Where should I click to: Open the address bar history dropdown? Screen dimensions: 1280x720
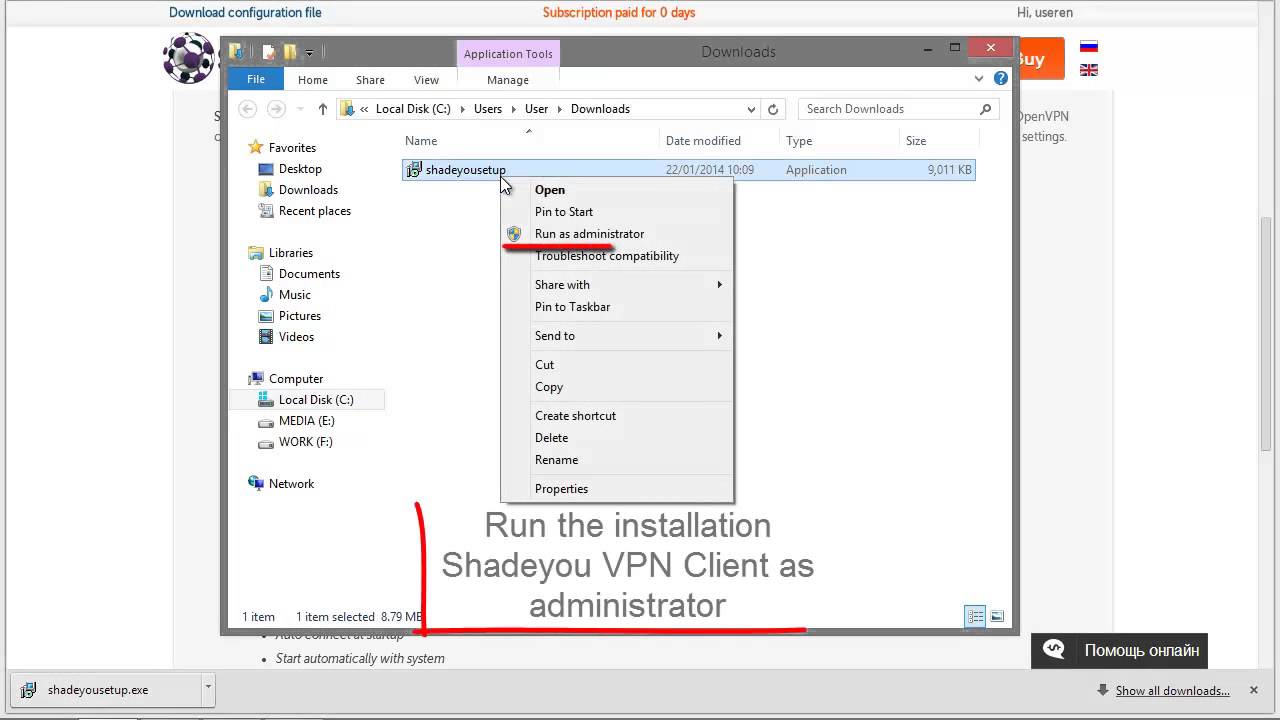tap(751, 109)
